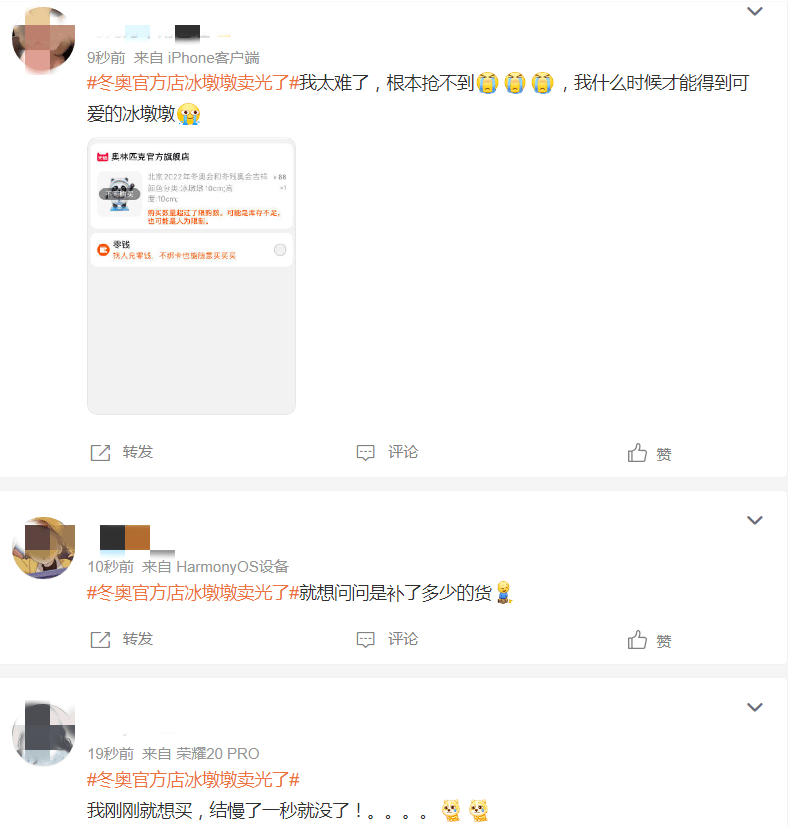Open the attached Bing Dwen Dwen order screenshot
The height and width of the screenshot is (827, 788).
191,276
